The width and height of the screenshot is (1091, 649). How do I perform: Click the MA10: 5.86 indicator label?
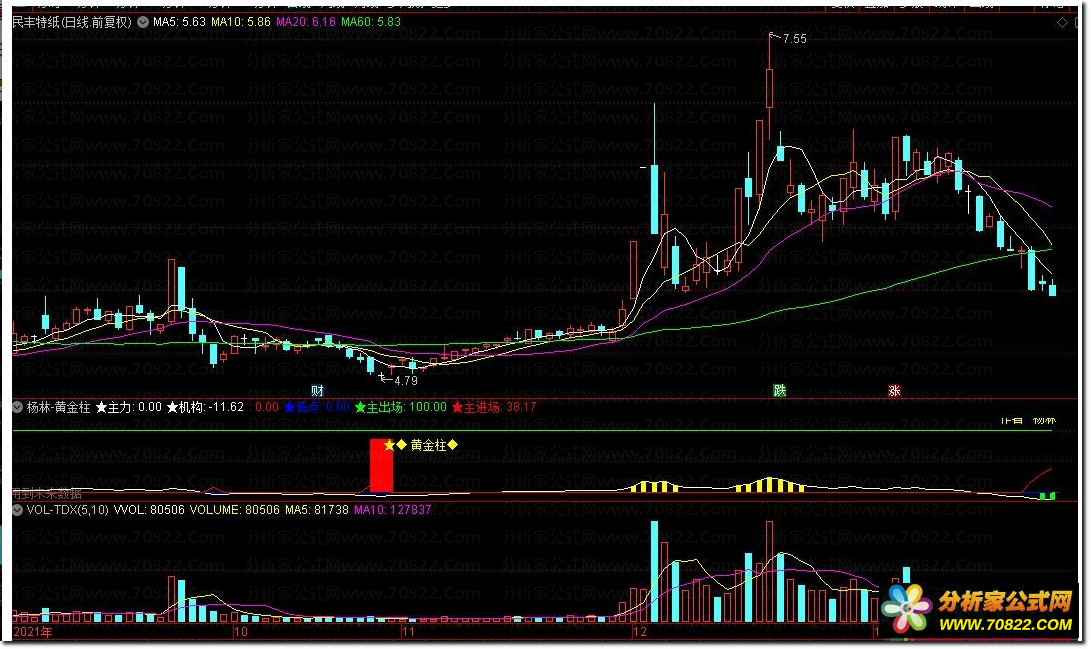(x=241, y=22)
